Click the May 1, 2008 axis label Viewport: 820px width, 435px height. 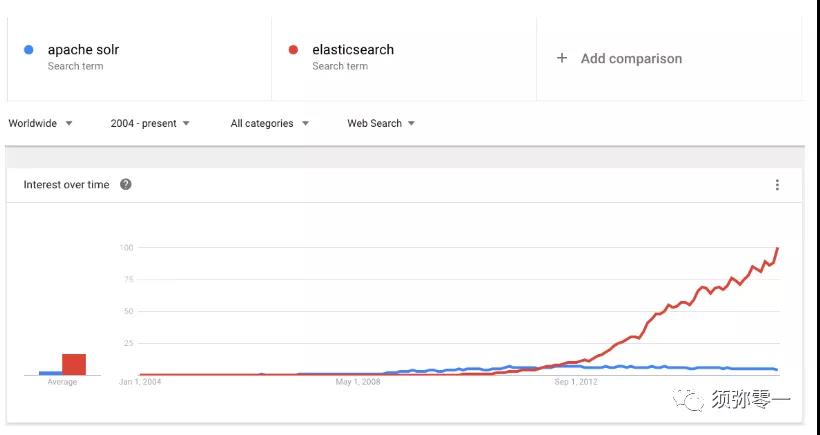[x=358, y=382]
